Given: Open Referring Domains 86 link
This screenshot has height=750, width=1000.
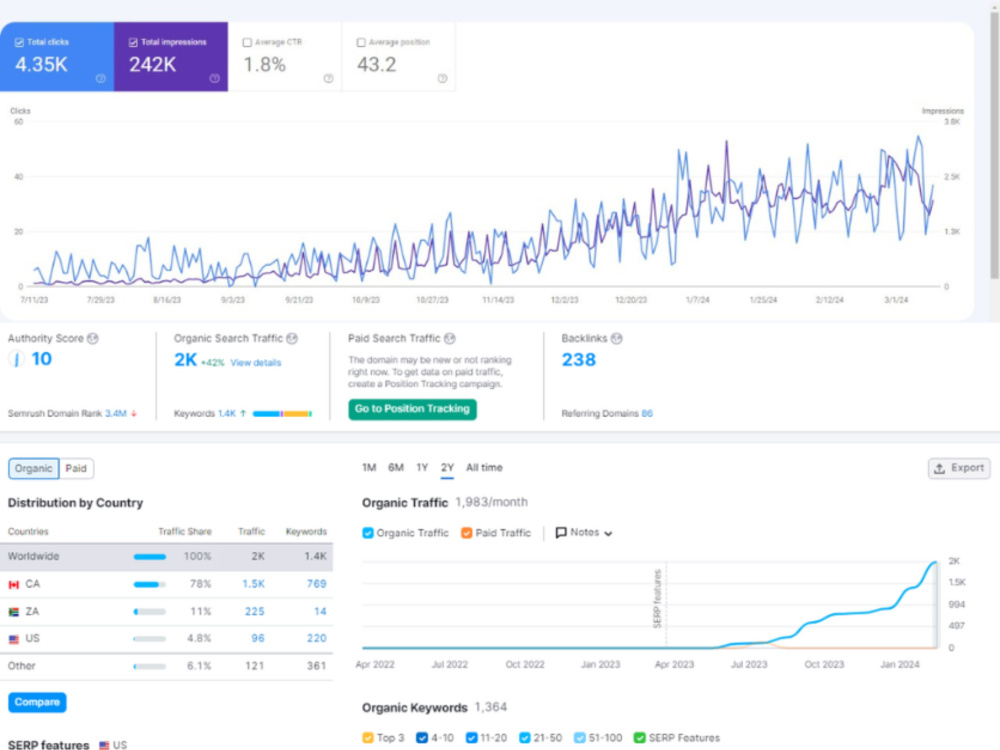Looking at the screenshot, I should pyautogui.click(x=647, y=414).
